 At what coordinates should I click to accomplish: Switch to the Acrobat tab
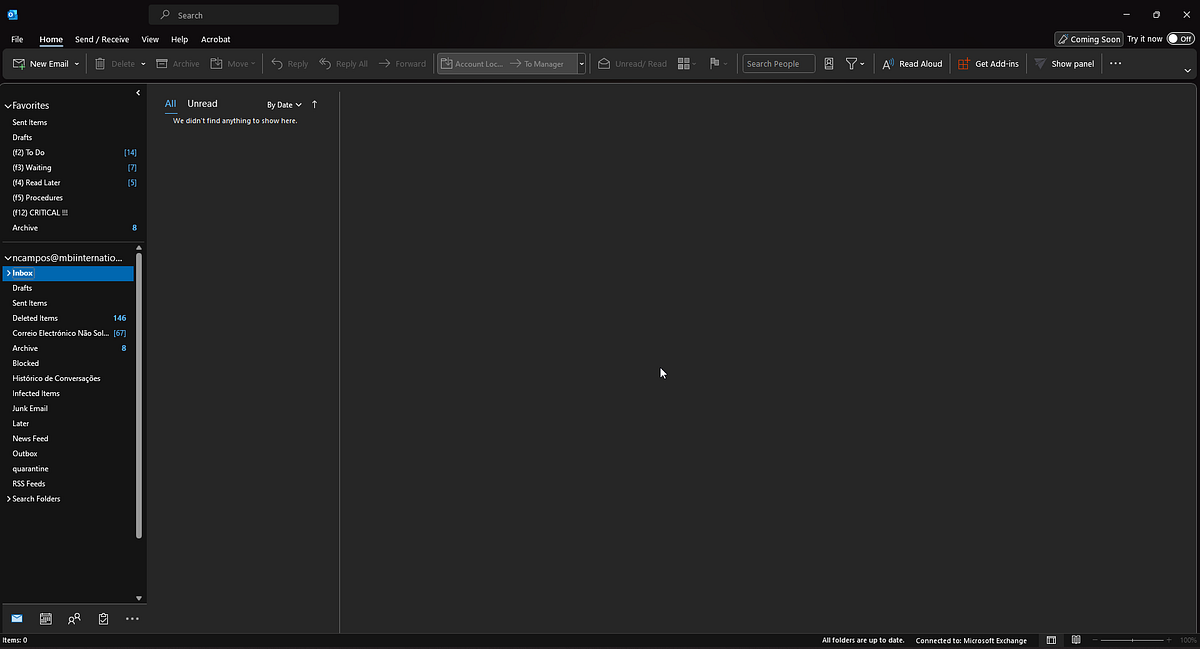(215, 39)
